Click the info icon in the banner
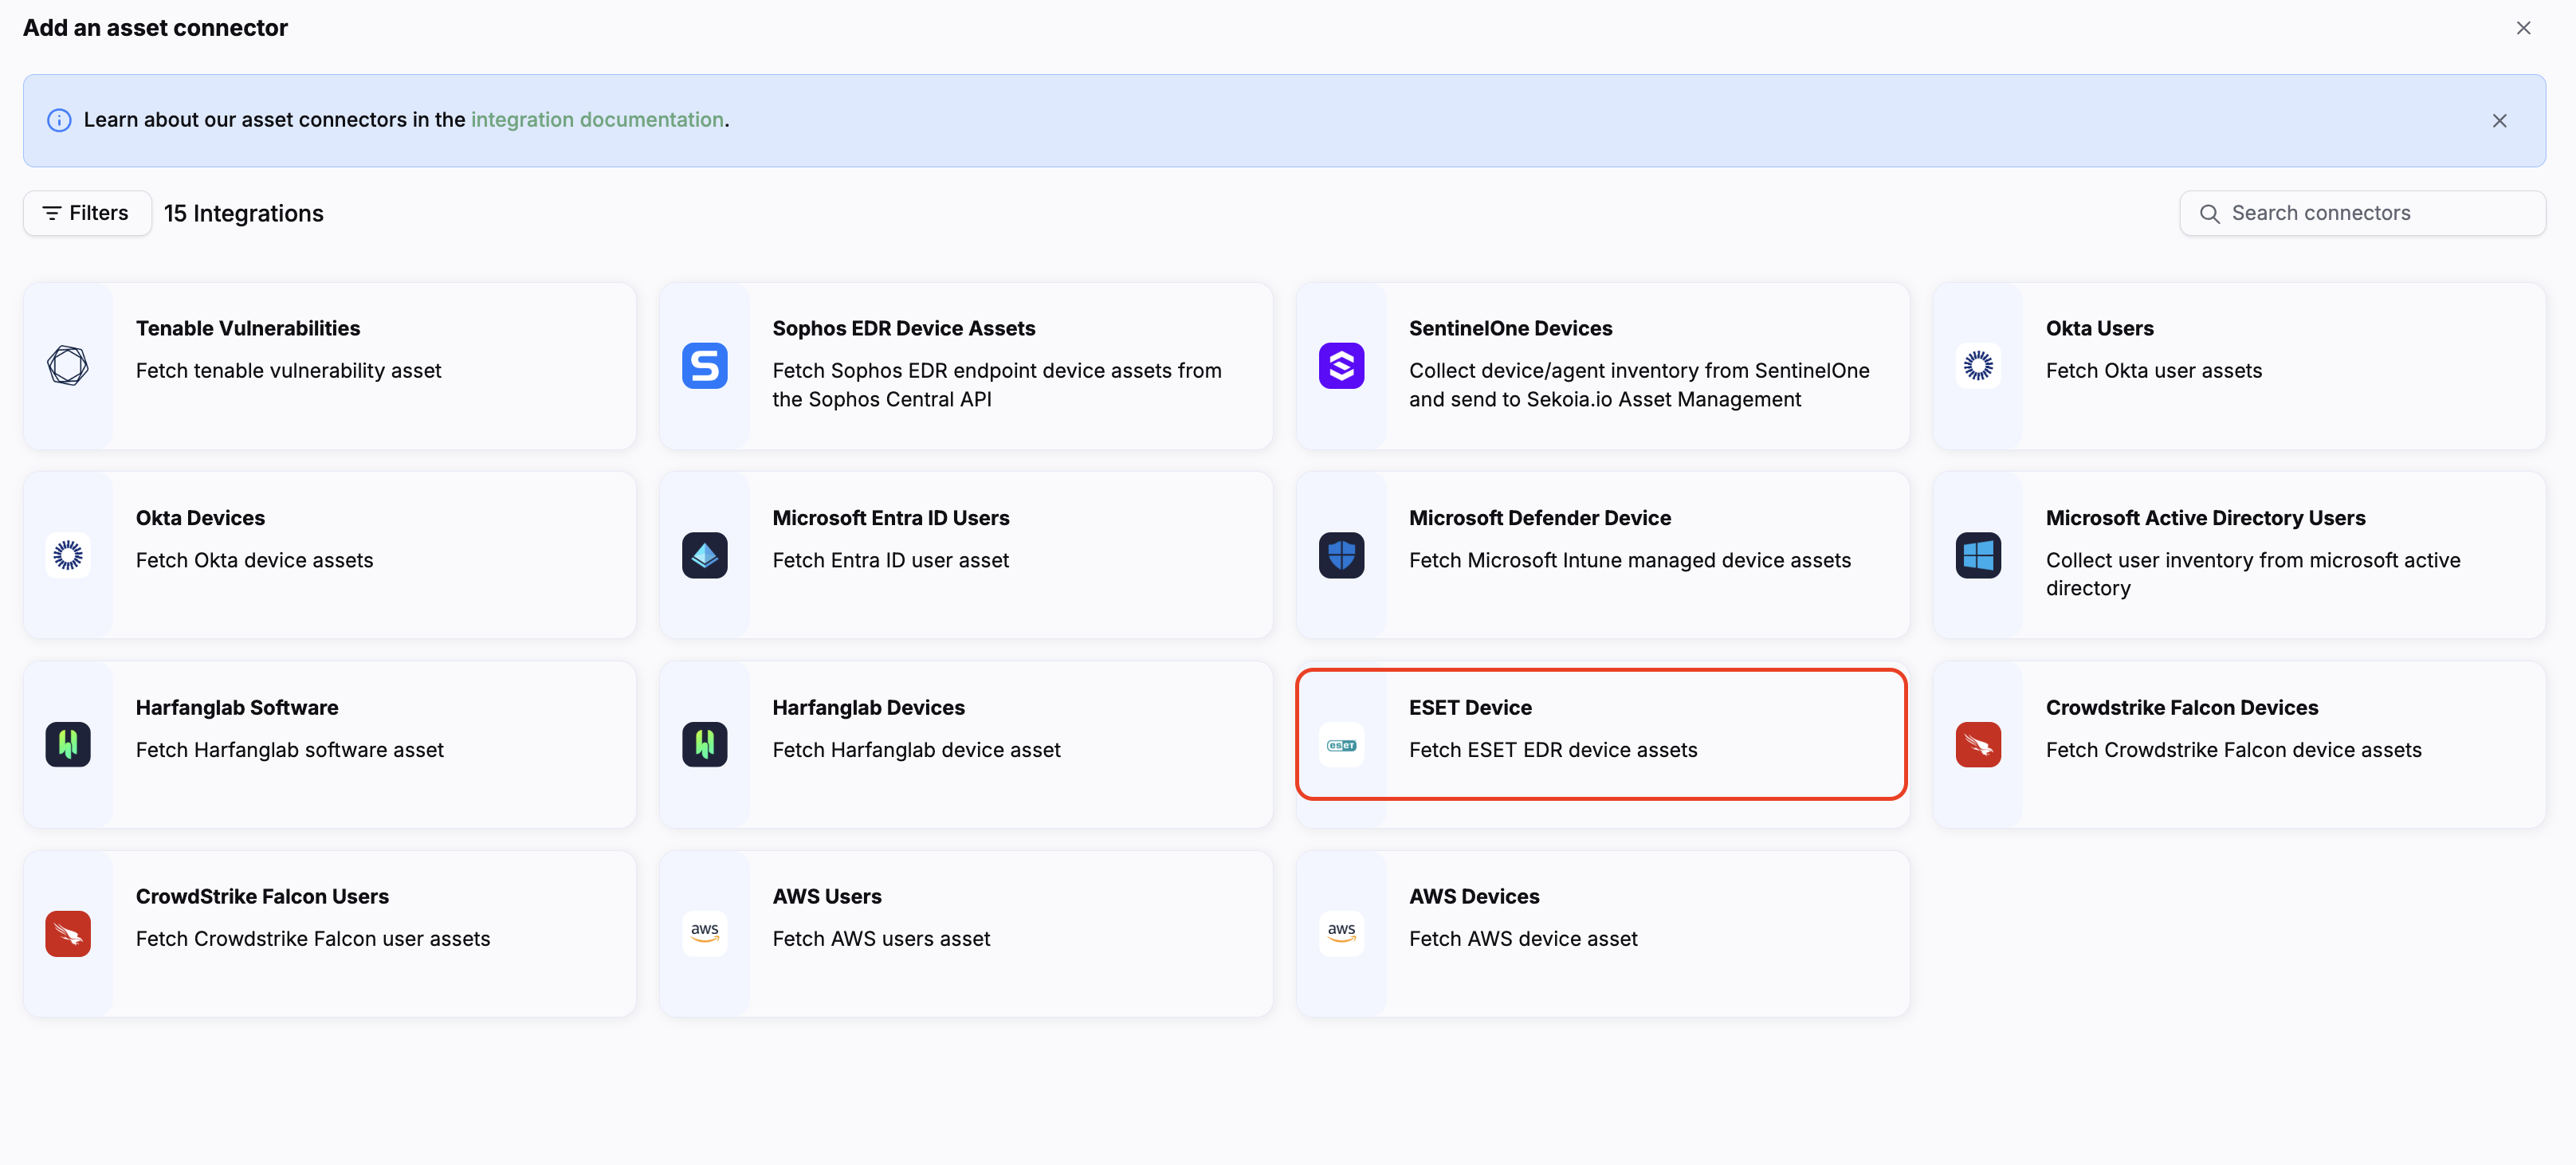Screen dimensions: 2576x1165 tap(59, 120)
